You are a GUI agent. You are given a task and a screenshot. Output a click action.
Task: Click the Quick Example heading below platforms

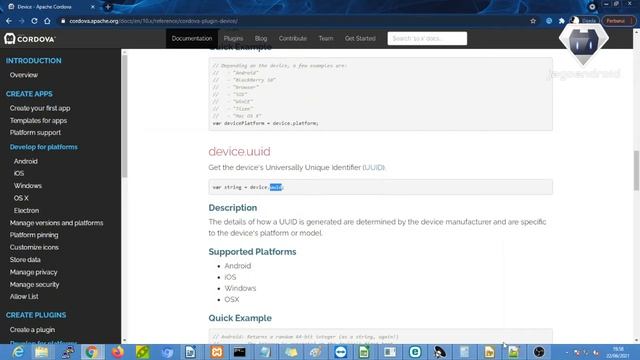click(x=240, y=318)
